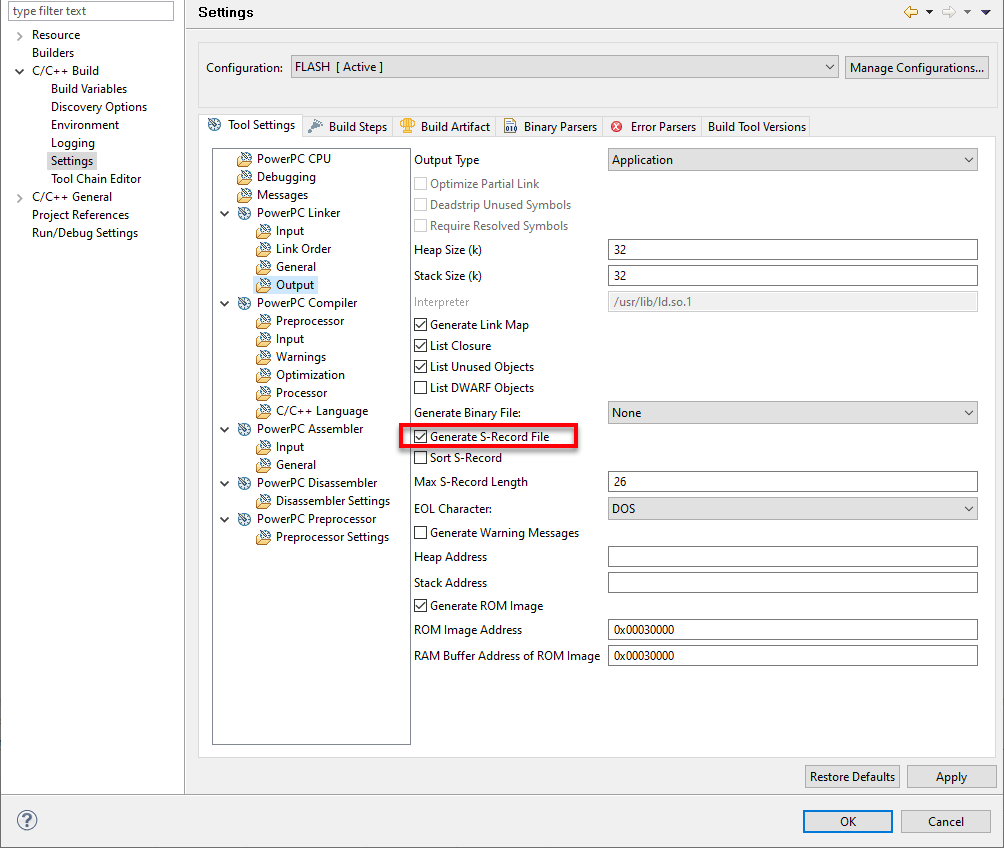The image size is (1004, 848).
Task: Click the Restore Defaults button
Action: (852, 776)
